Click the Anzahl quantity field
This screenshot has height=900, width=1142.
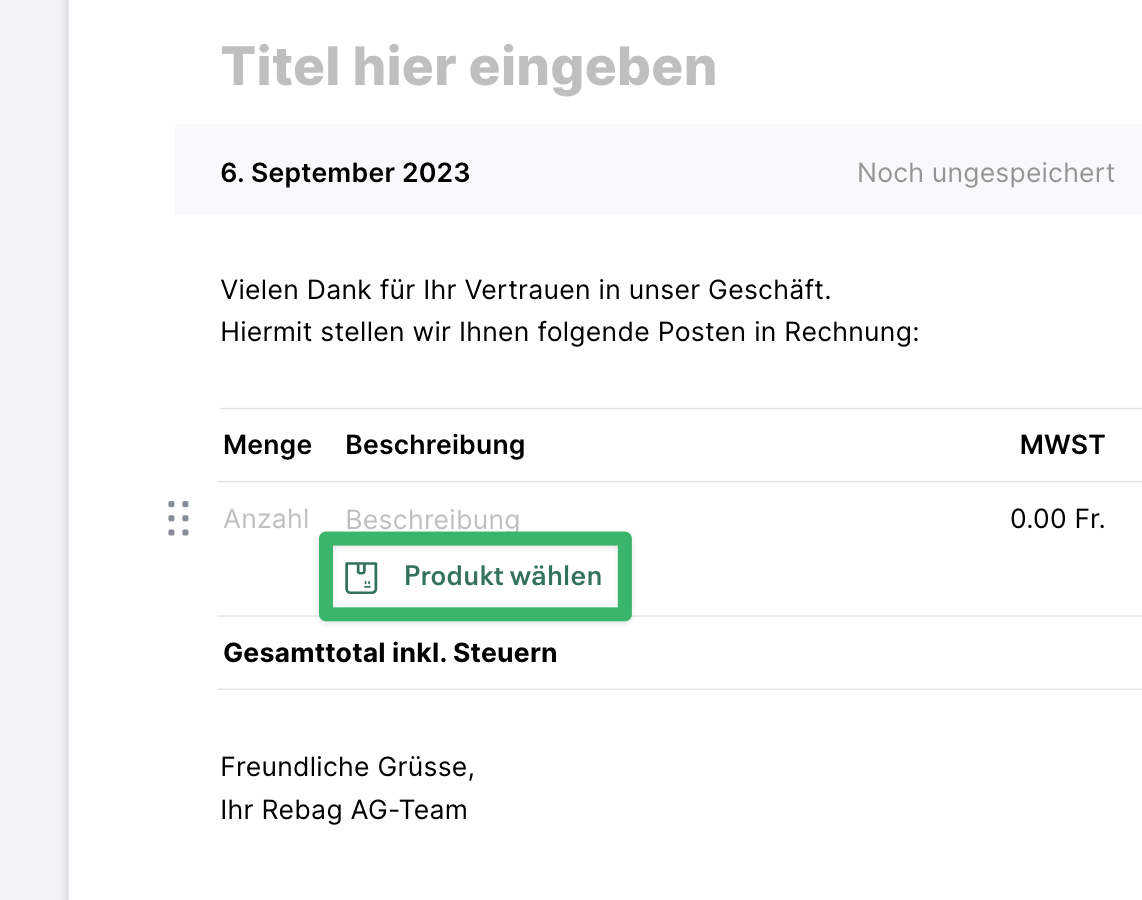[265, 519]
